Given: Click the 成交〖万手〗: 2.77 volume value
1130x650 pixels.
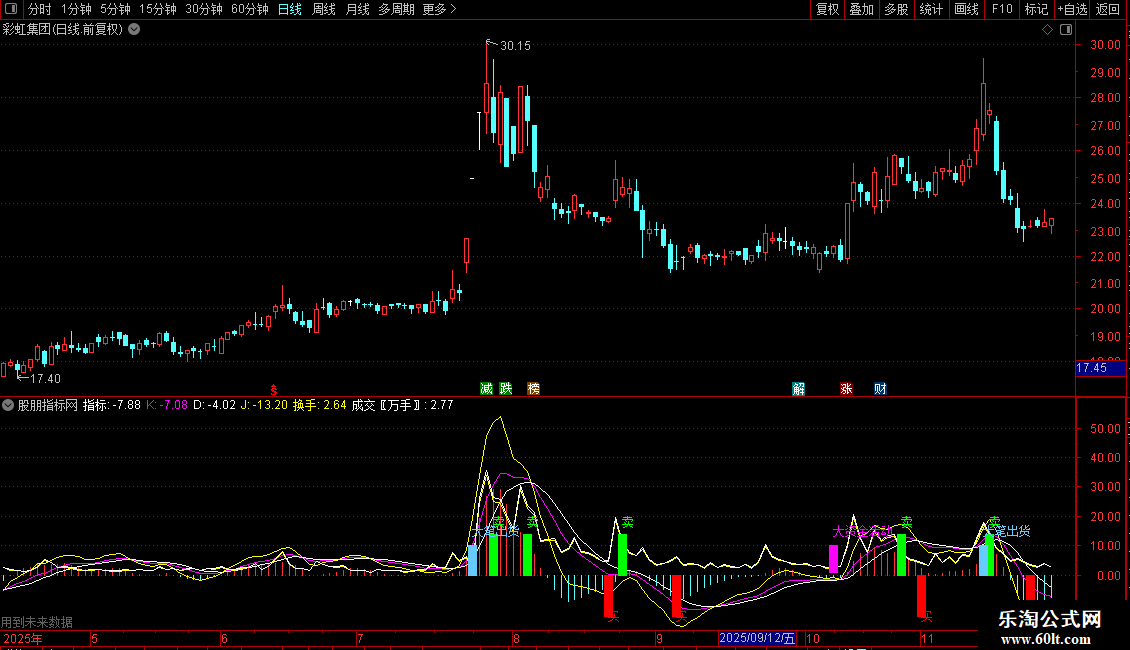Looking at the screenshot, I should tap(402, 405).
